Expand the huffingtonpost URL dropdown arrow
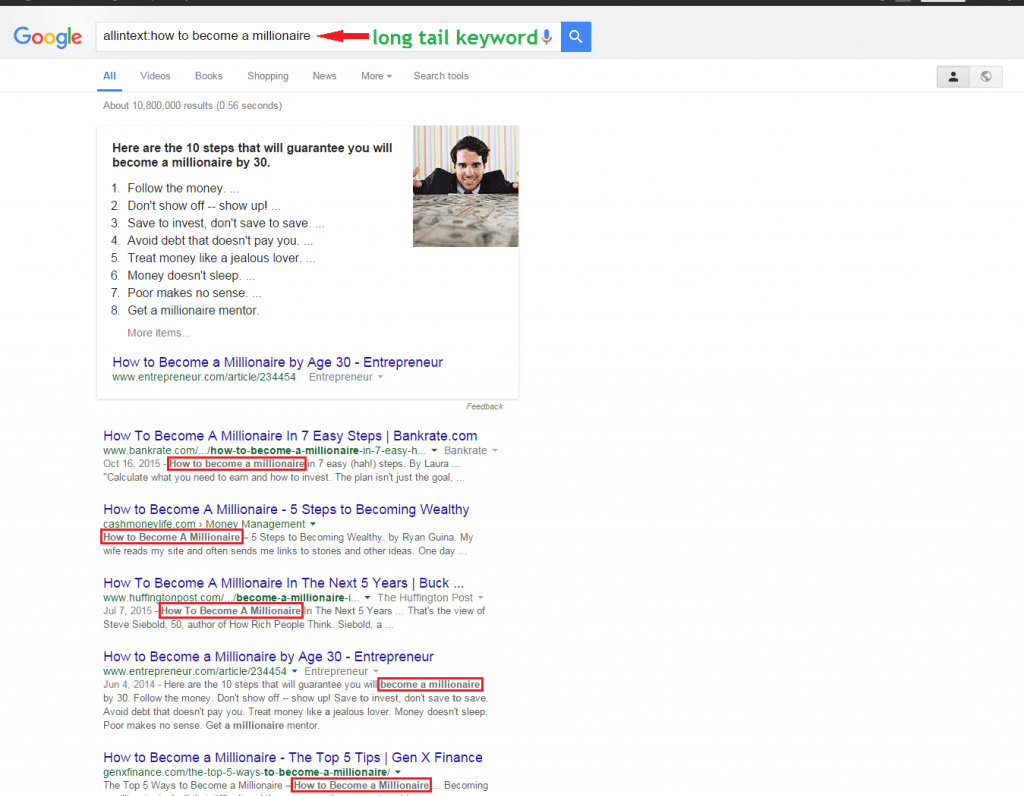 coord(368,598)
